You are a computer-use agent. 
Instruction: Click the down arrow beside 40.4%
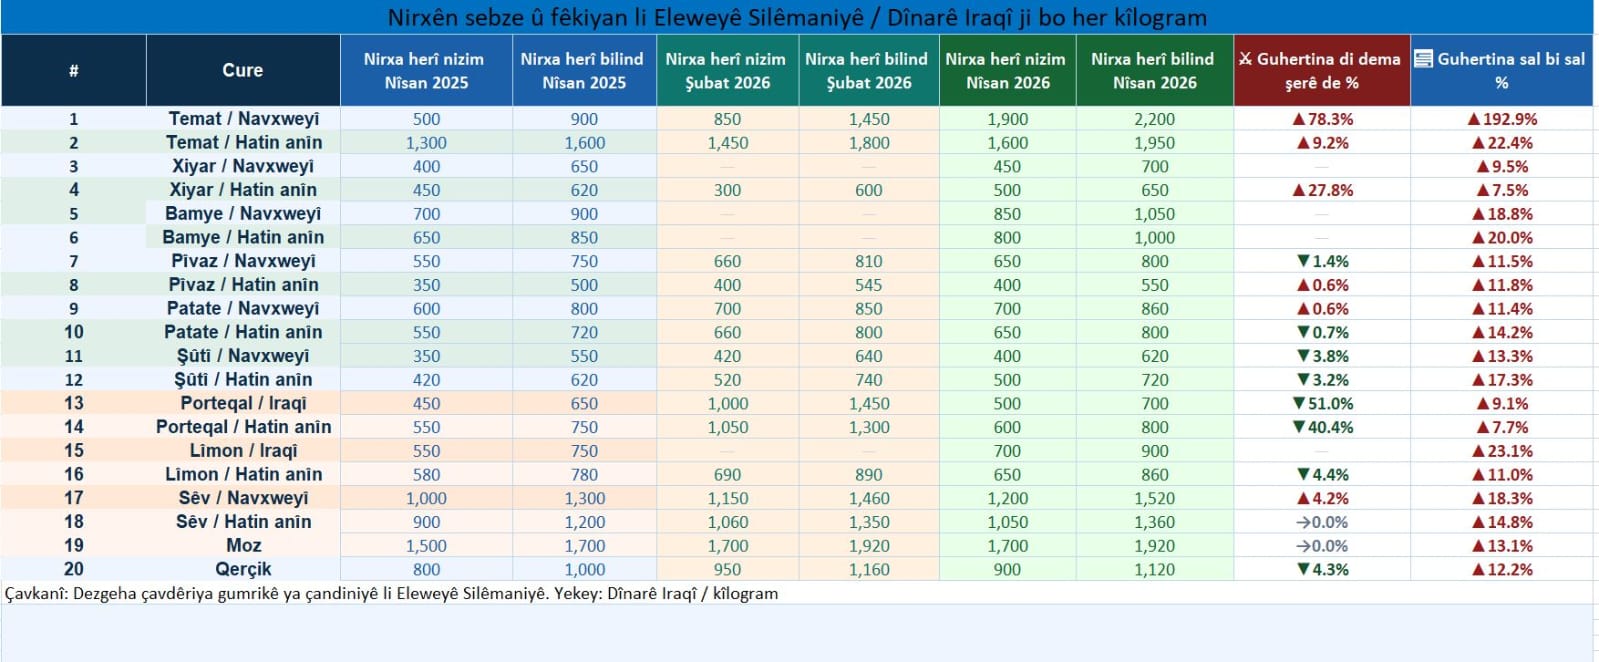coord(1298,427)
